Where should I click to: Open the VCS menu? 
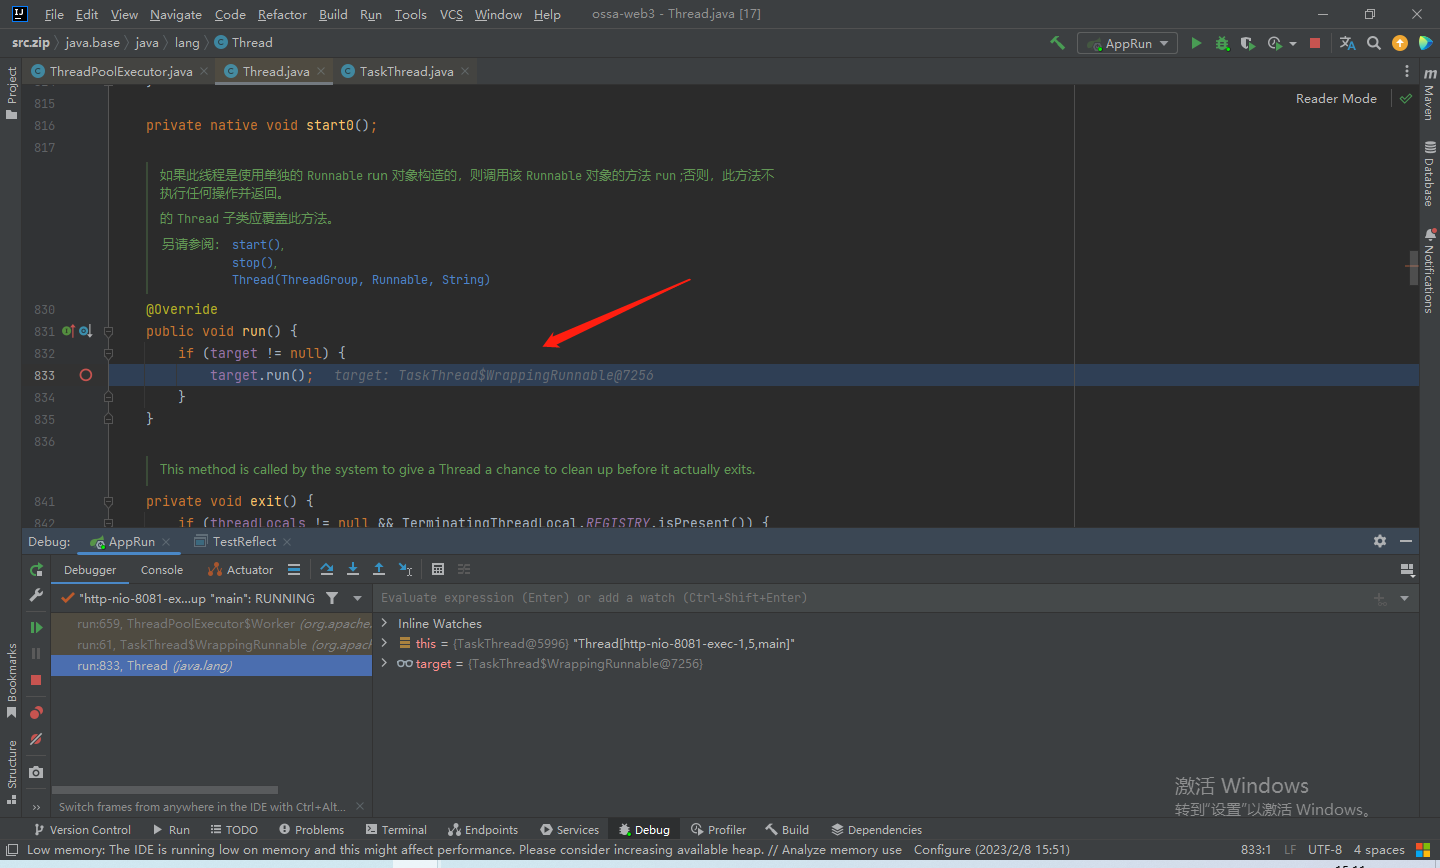pyautogui.click(x=451, y=14)
